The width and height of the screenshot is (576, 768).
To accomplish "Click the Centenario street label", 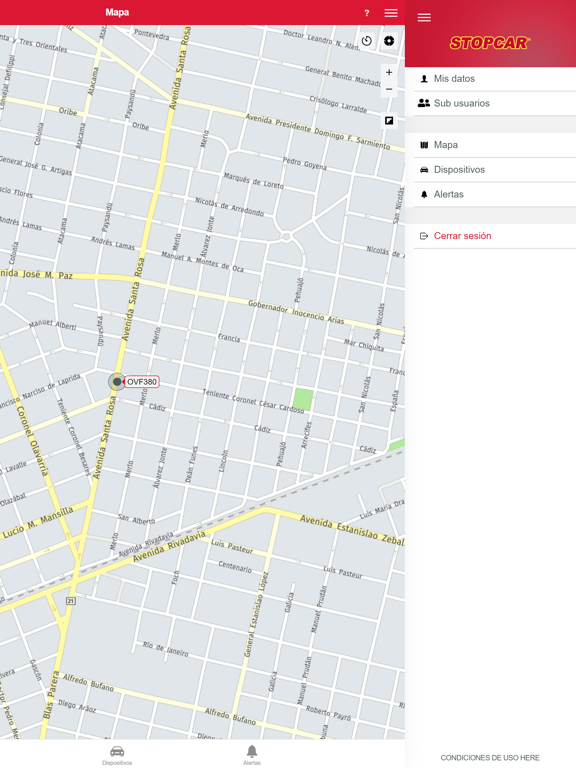I will 235,567.
